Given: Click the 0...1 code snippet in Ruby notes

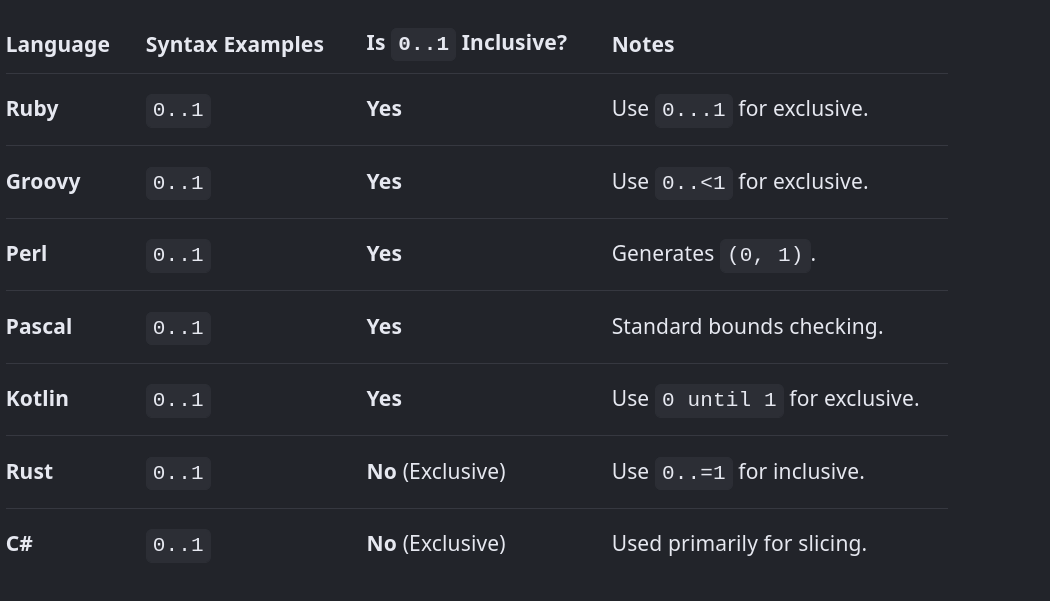Looking at the screenshot, I should 694,110.
